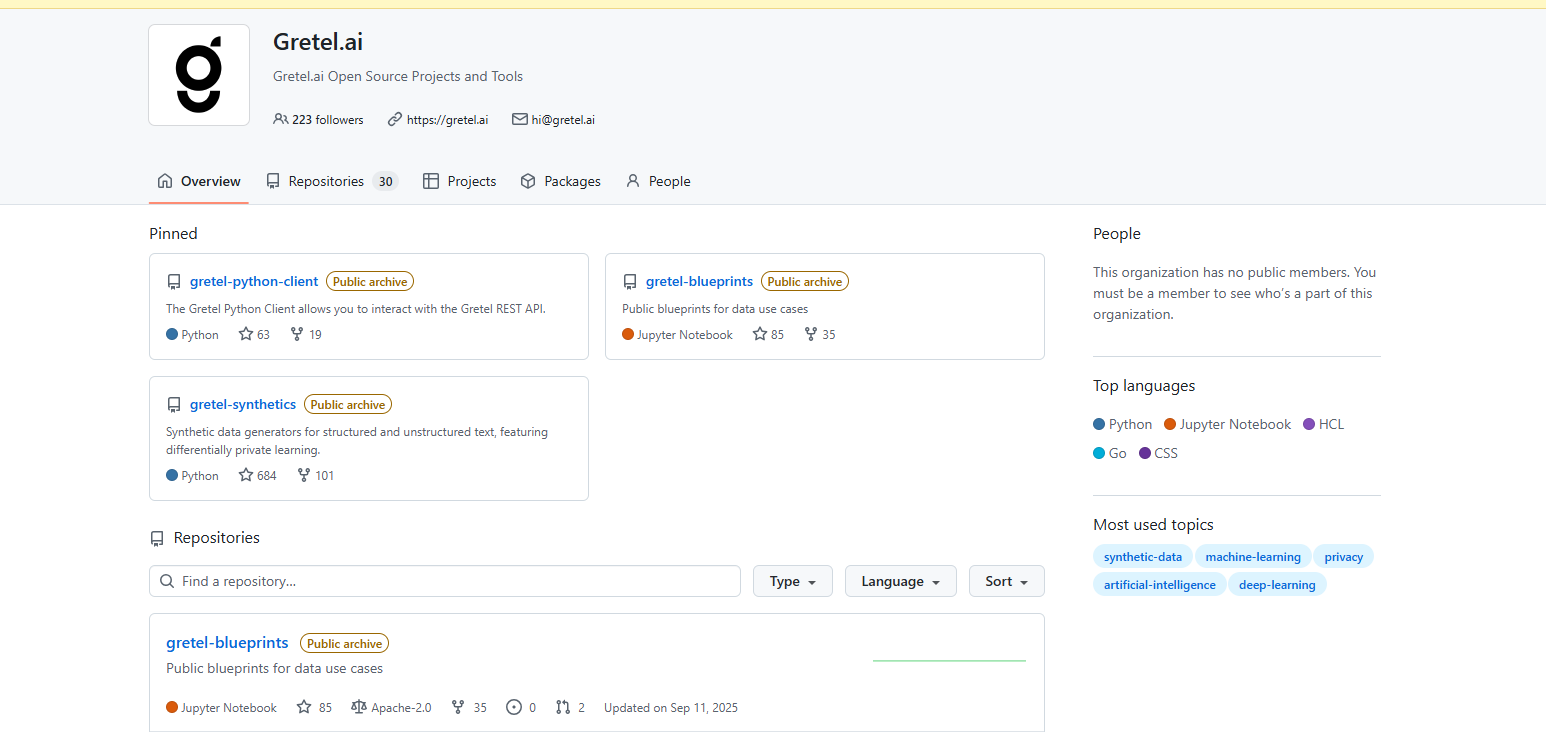The width and height of the screenshot is (1546, 732).
Task: Open the Sort dropdown
Action: [x=1007, y=581]
